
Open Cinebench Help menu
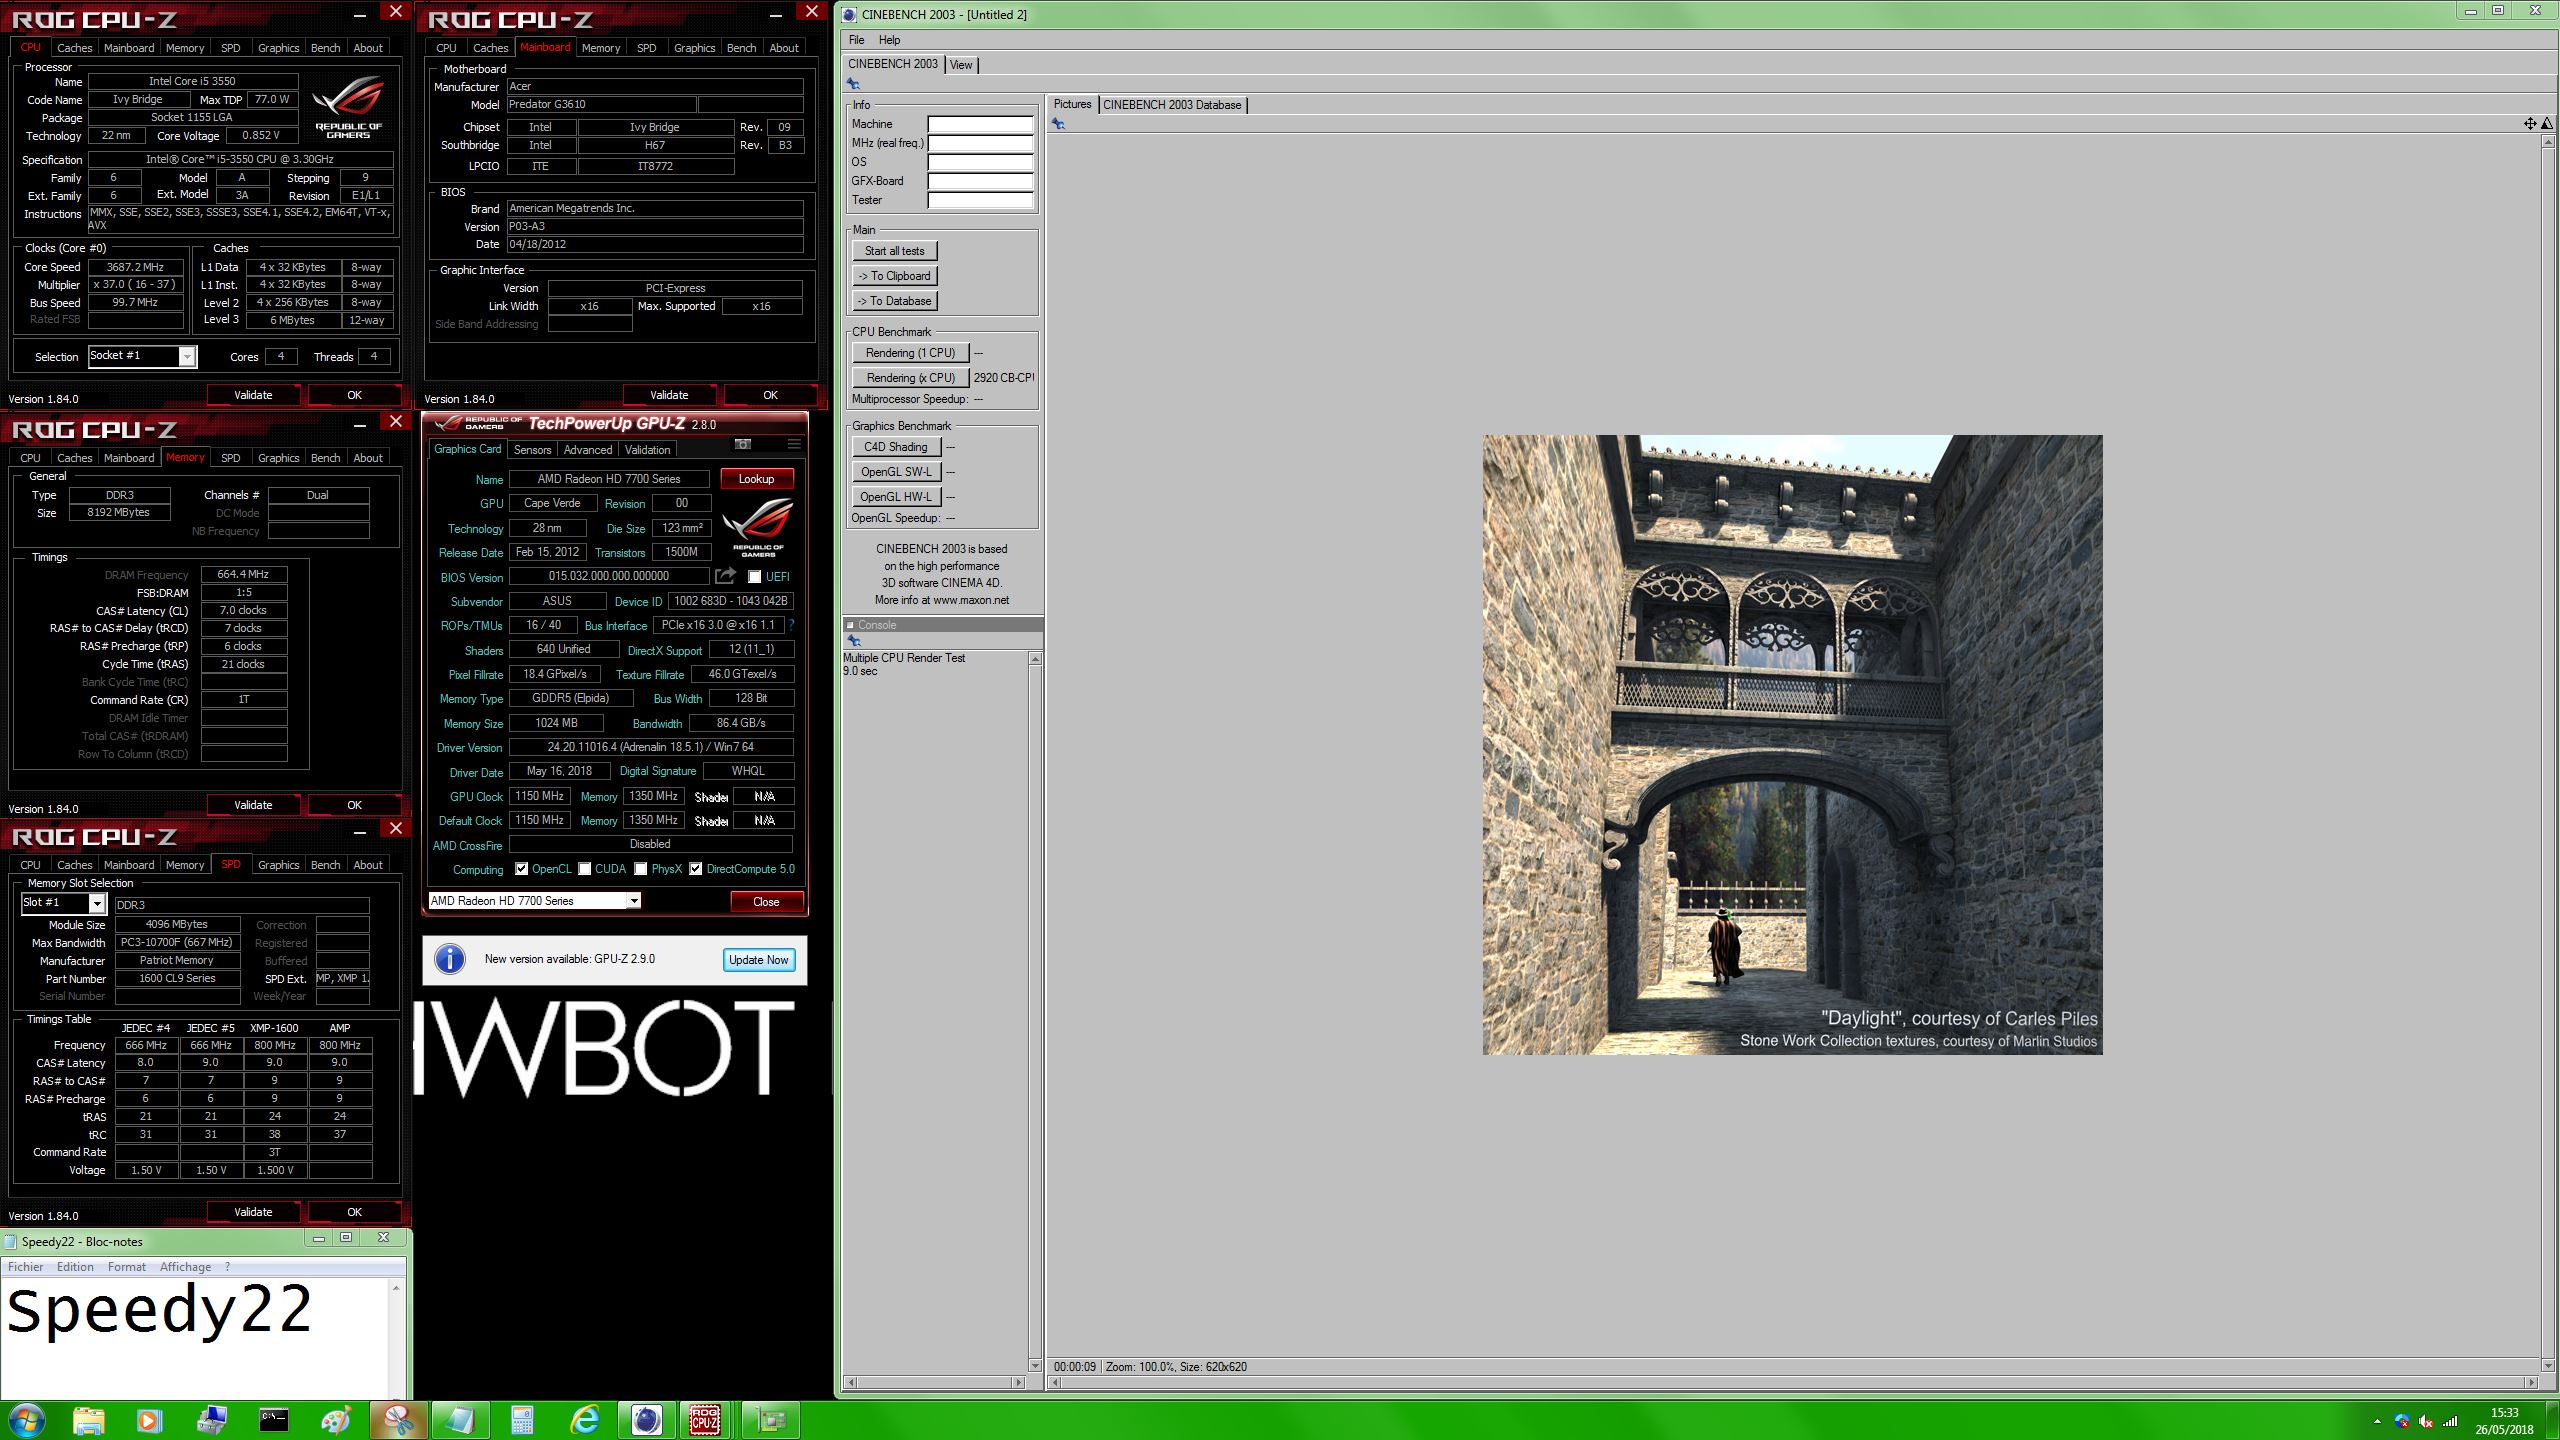[x=889, y=40]
